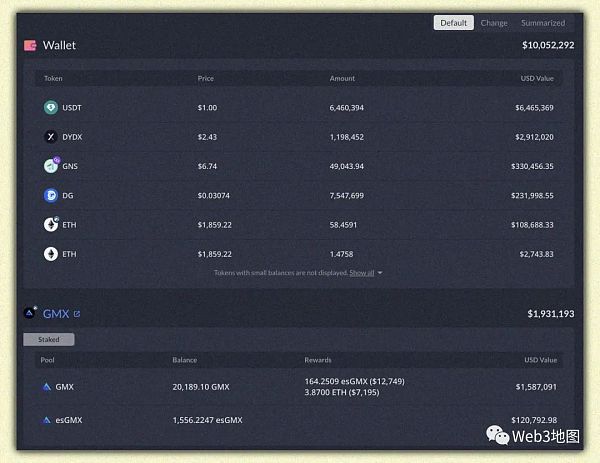Click the Amount column header
Viewport: 600px width, 463px height.
click(342, 78)
